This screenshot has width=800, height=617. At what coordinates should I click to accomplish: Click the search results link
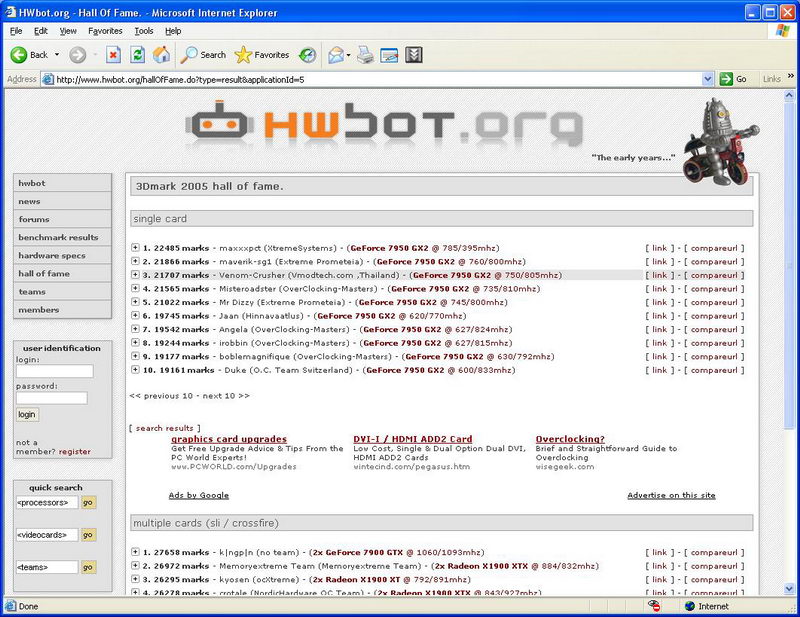tap(164, 428)
